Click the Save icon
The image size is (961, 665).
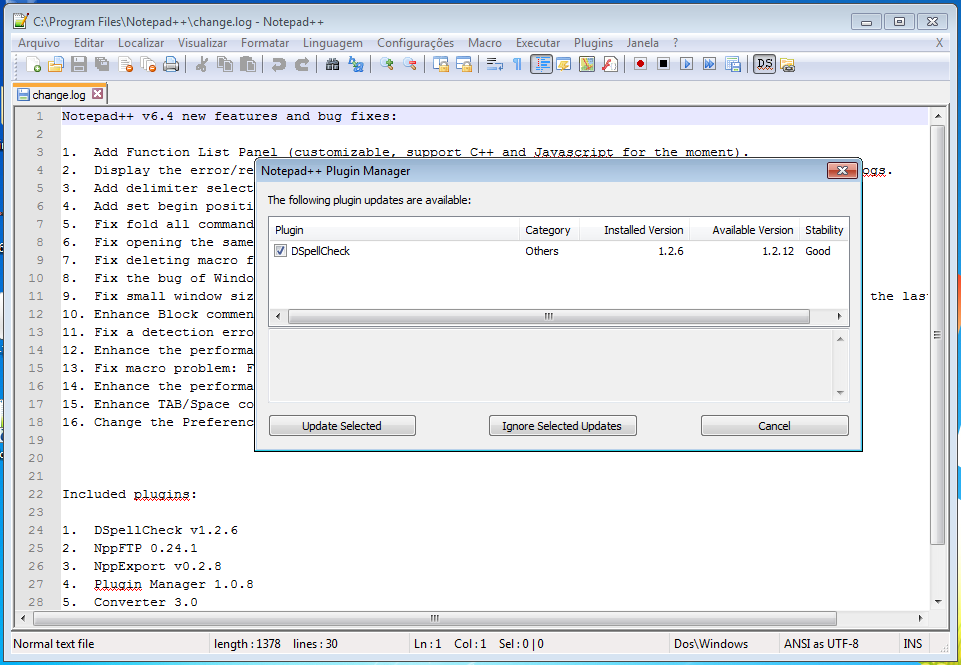point(79,64)
